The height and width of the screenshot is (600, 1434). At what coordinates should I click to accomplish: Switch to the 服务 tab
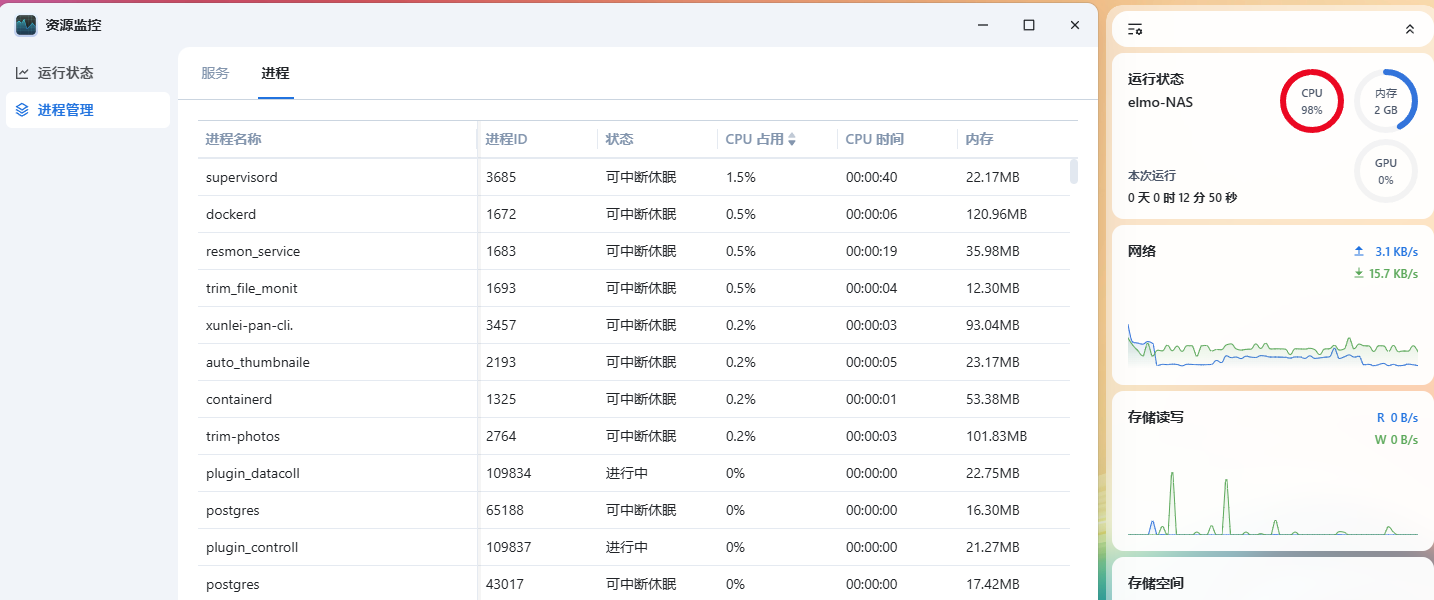point(215,73)
